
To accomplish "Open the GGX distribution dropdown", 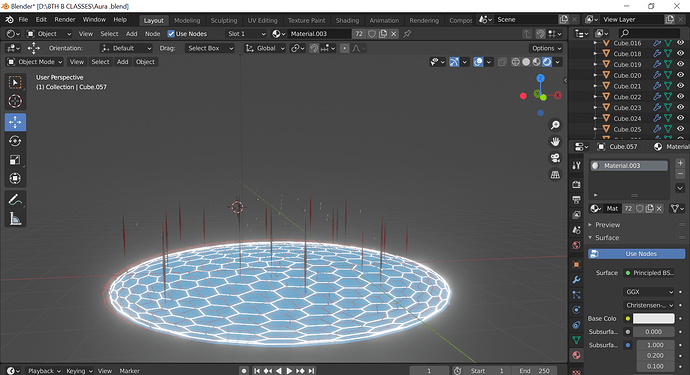I will [649, 292].
